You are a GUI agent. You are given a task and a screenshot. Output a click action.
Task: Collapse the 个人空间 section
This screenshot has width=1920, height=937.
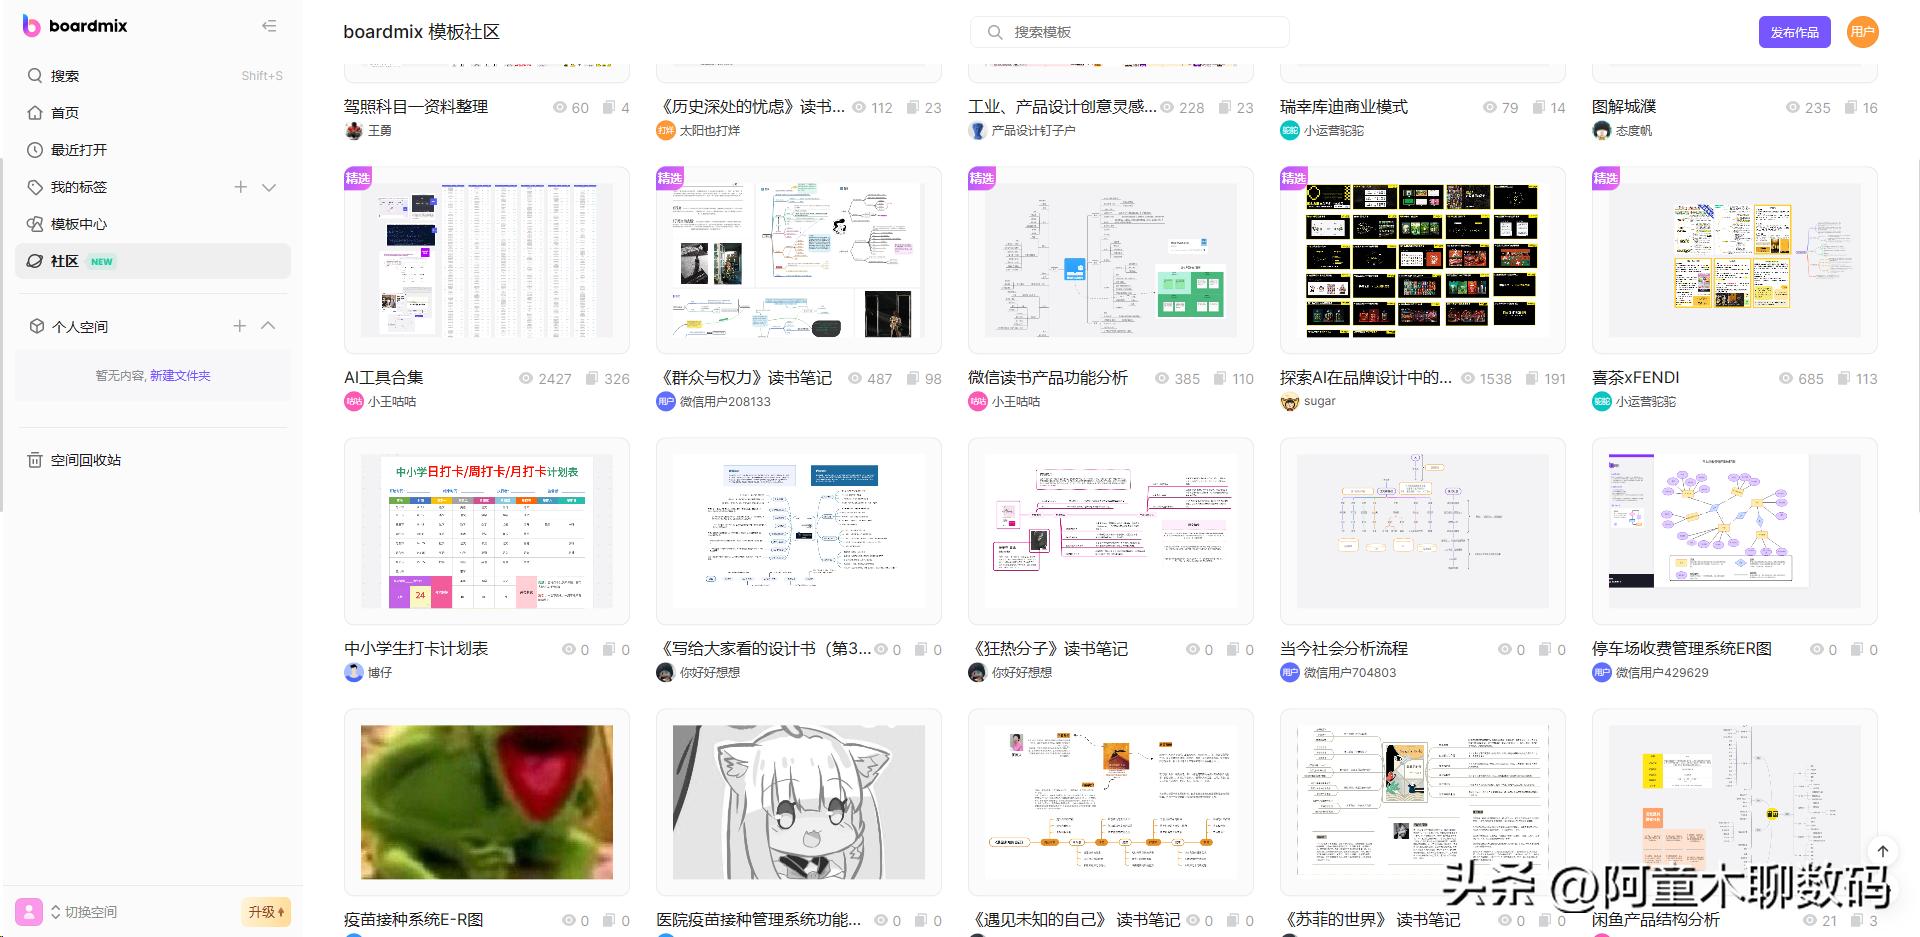click(268, 325)
